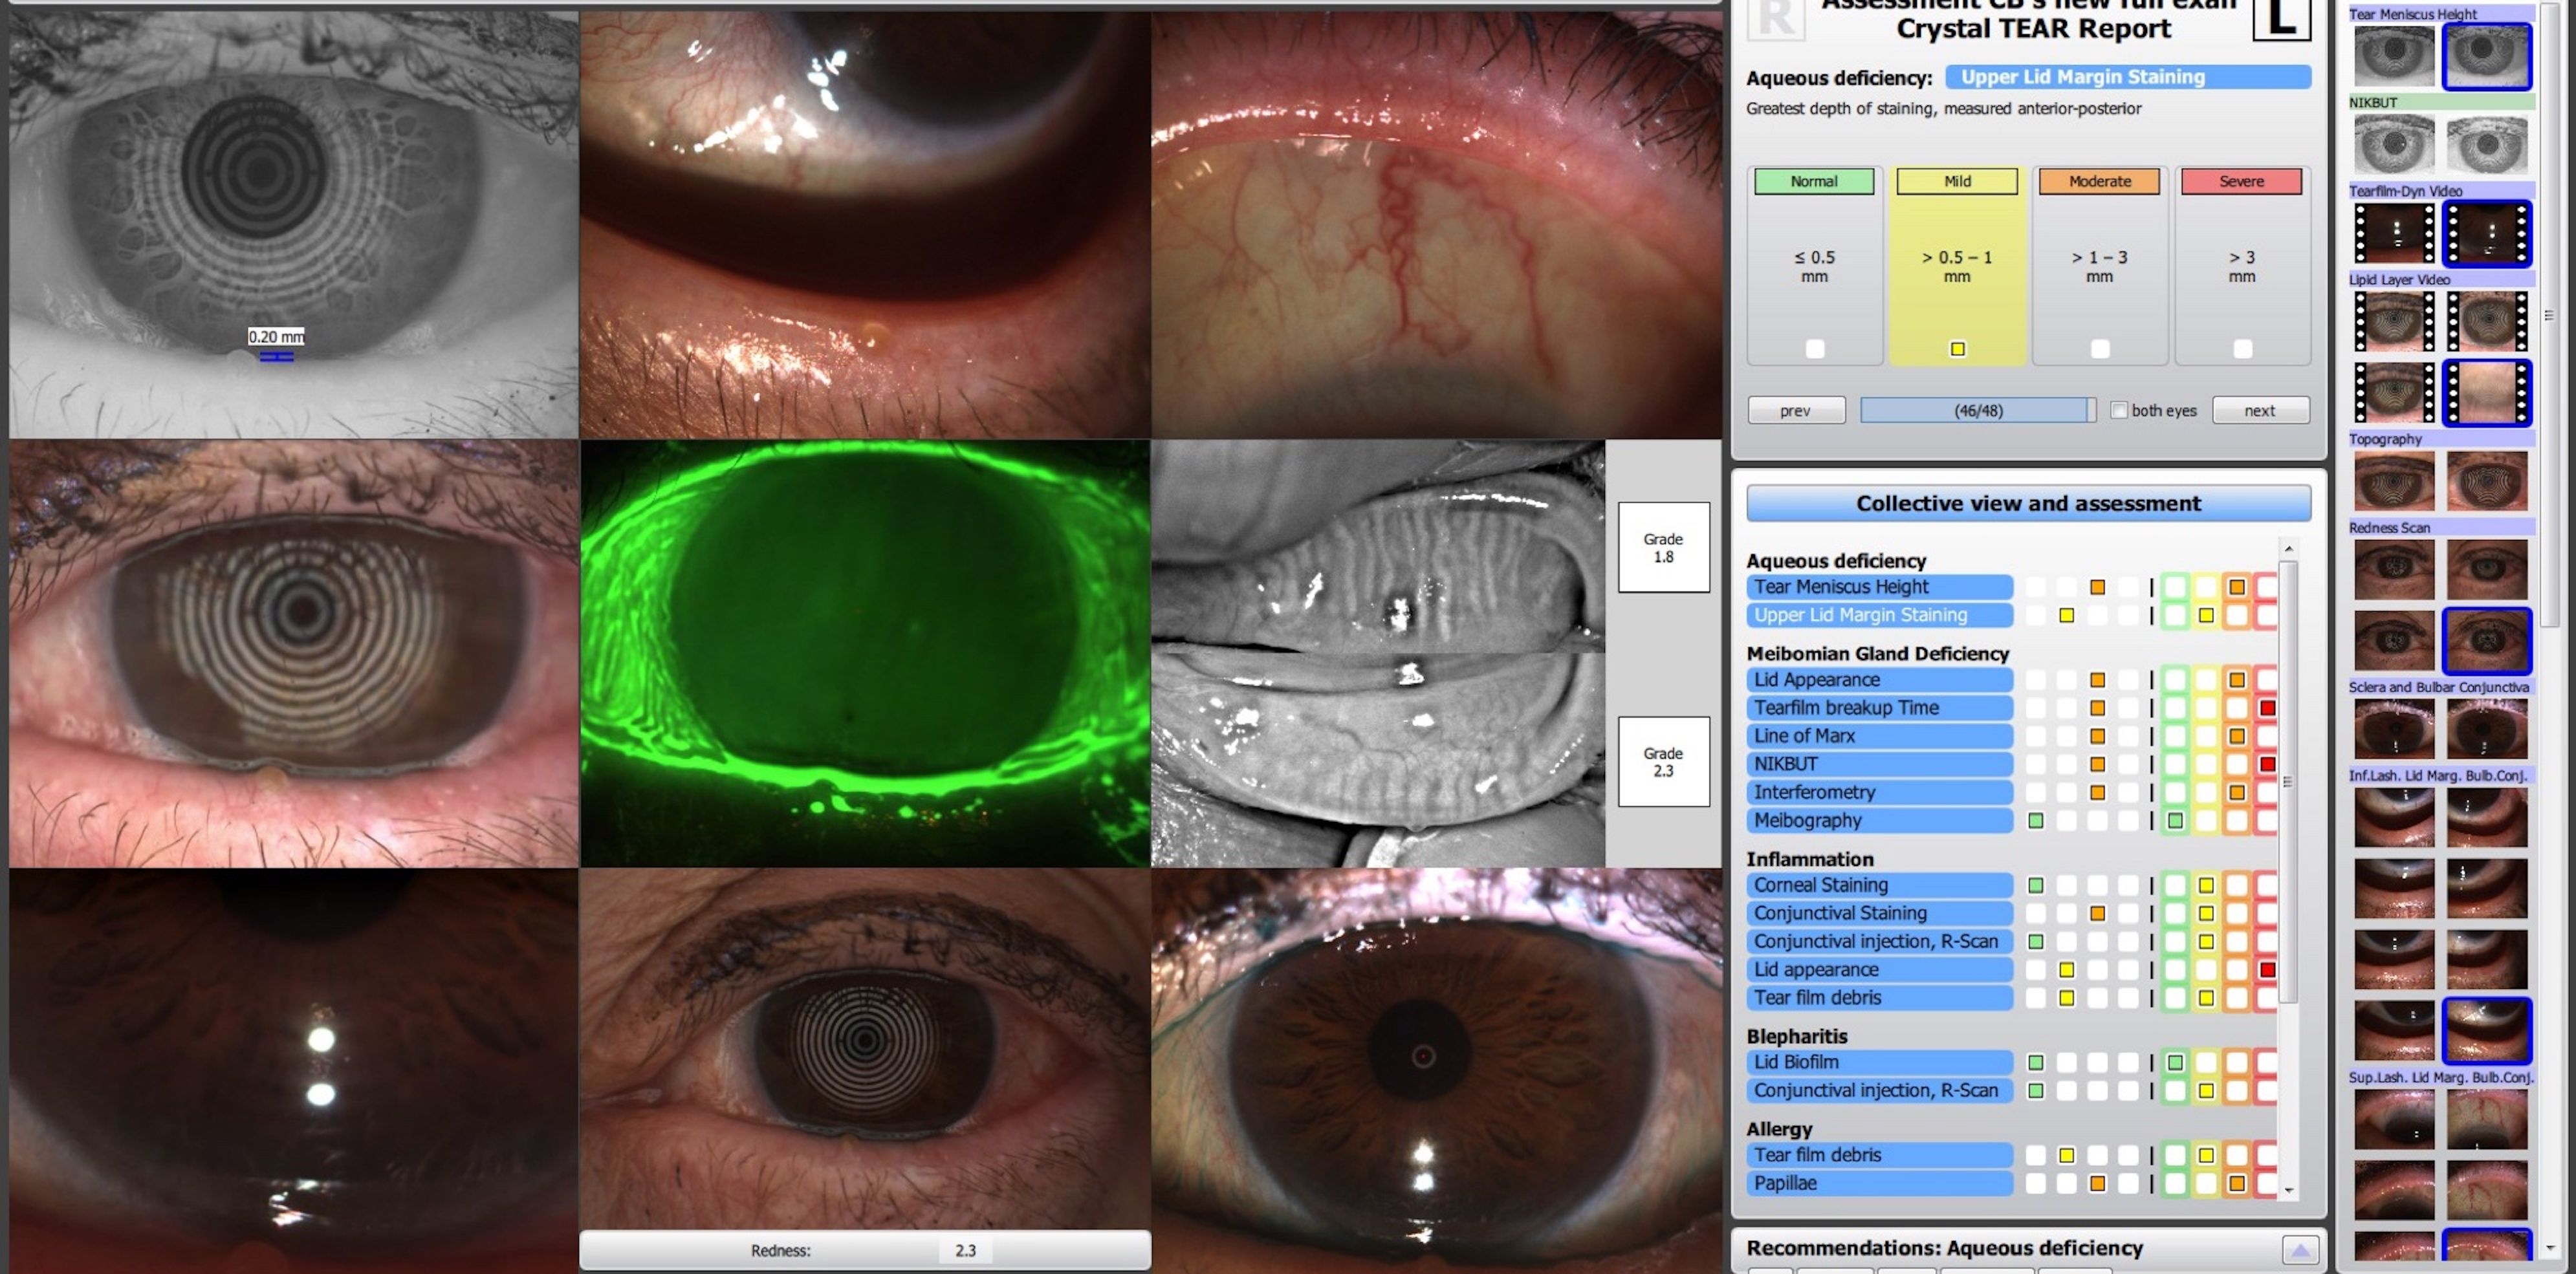Viewport: 2576px width, 1274px height.
Task: Check the Normal severity box
Action: (x=1814, y=349)
